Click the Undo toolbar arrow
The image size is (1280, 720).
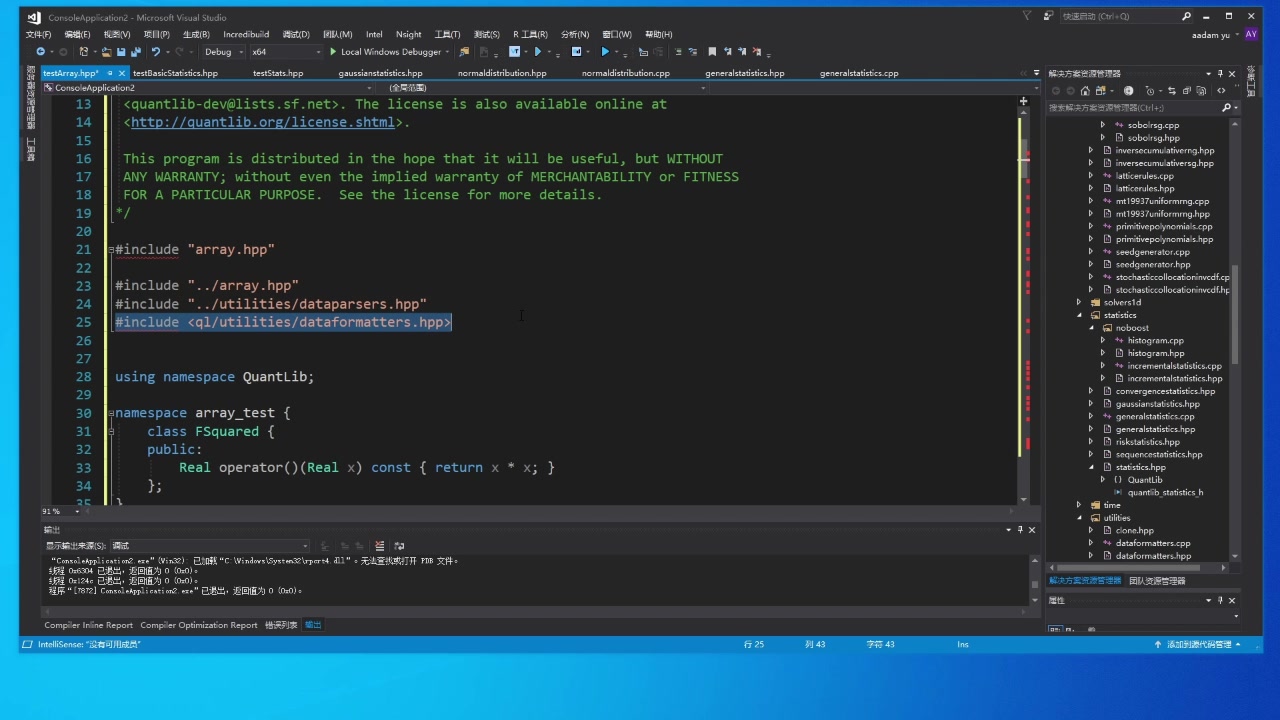pyautogui.click(x=156, y=52)
